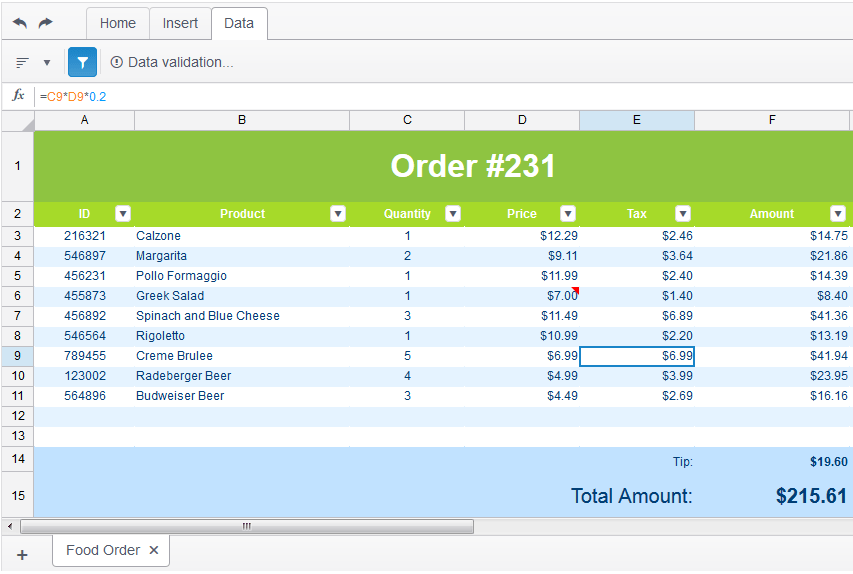Open Data validation dialog
Image resolution: width=853 pixels, height=574 pixels.
tap(172, 63)
